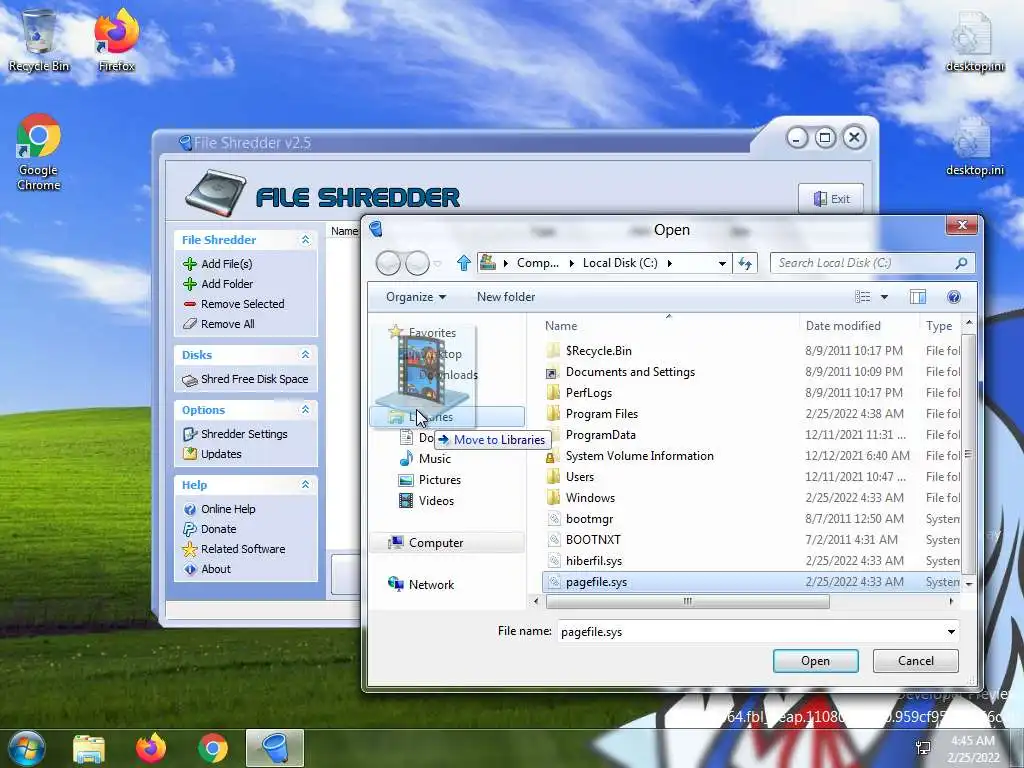
Task: Select the Google Chrome desktop icon
Action: pos(39,152)
